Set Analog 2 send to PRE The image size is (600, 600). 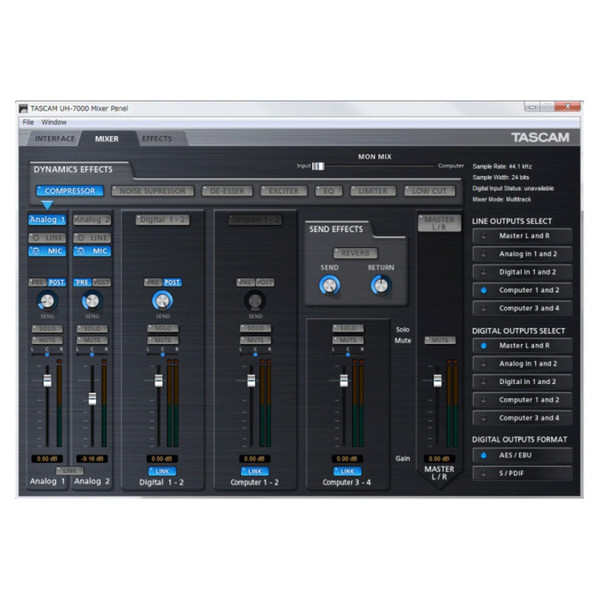click(82, 282)
